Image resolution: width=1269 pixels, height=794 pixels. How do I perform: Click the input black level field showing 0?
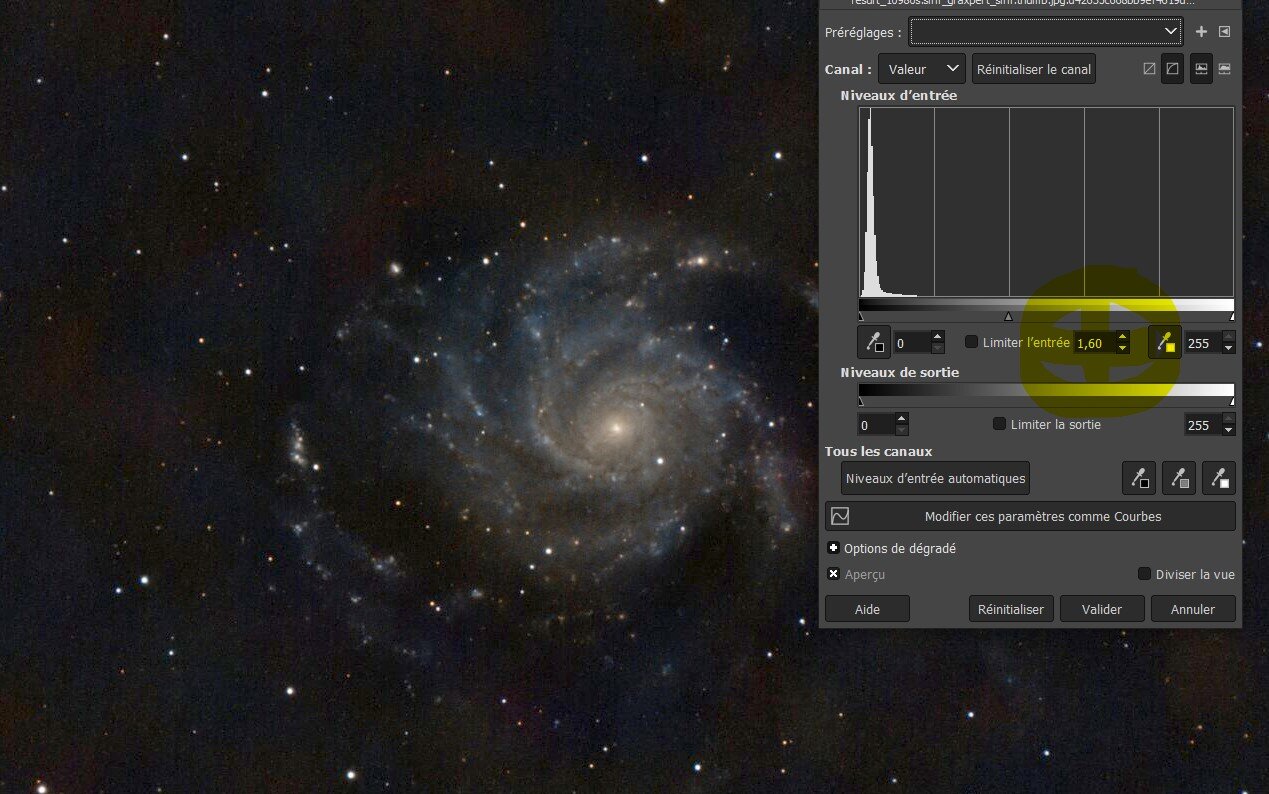click(x=911, y=343)
